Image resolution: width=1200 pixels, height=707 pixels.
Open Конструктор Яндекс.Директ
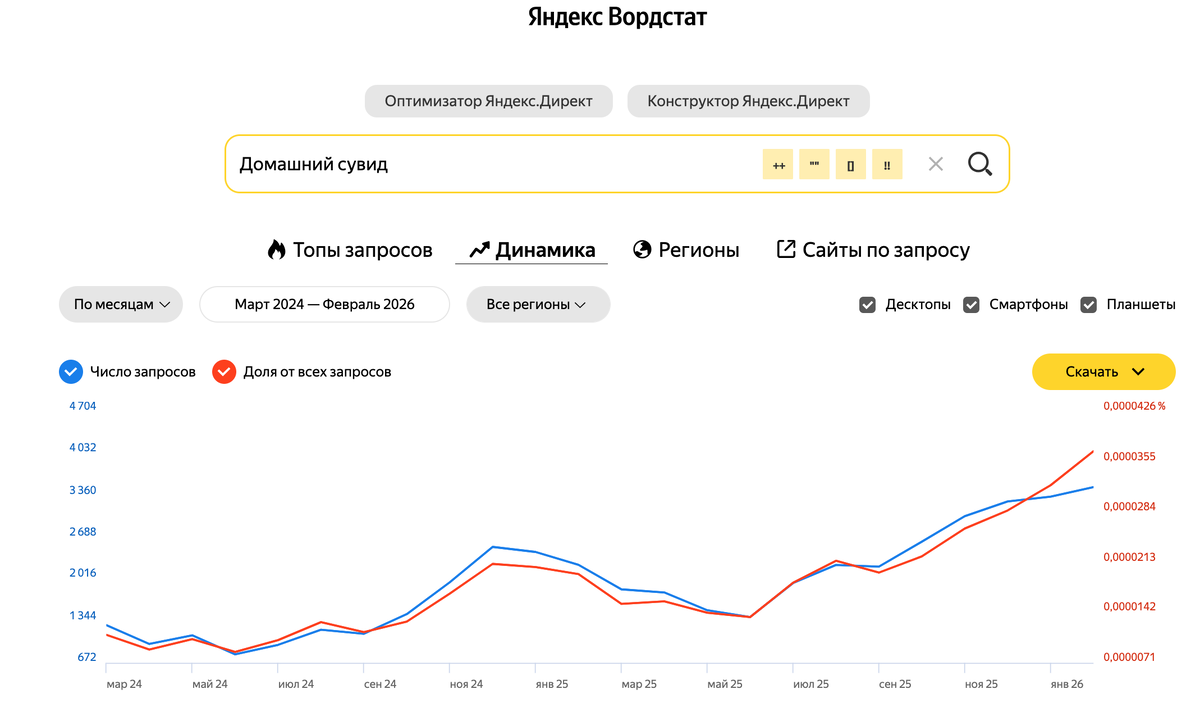point(749,101)
